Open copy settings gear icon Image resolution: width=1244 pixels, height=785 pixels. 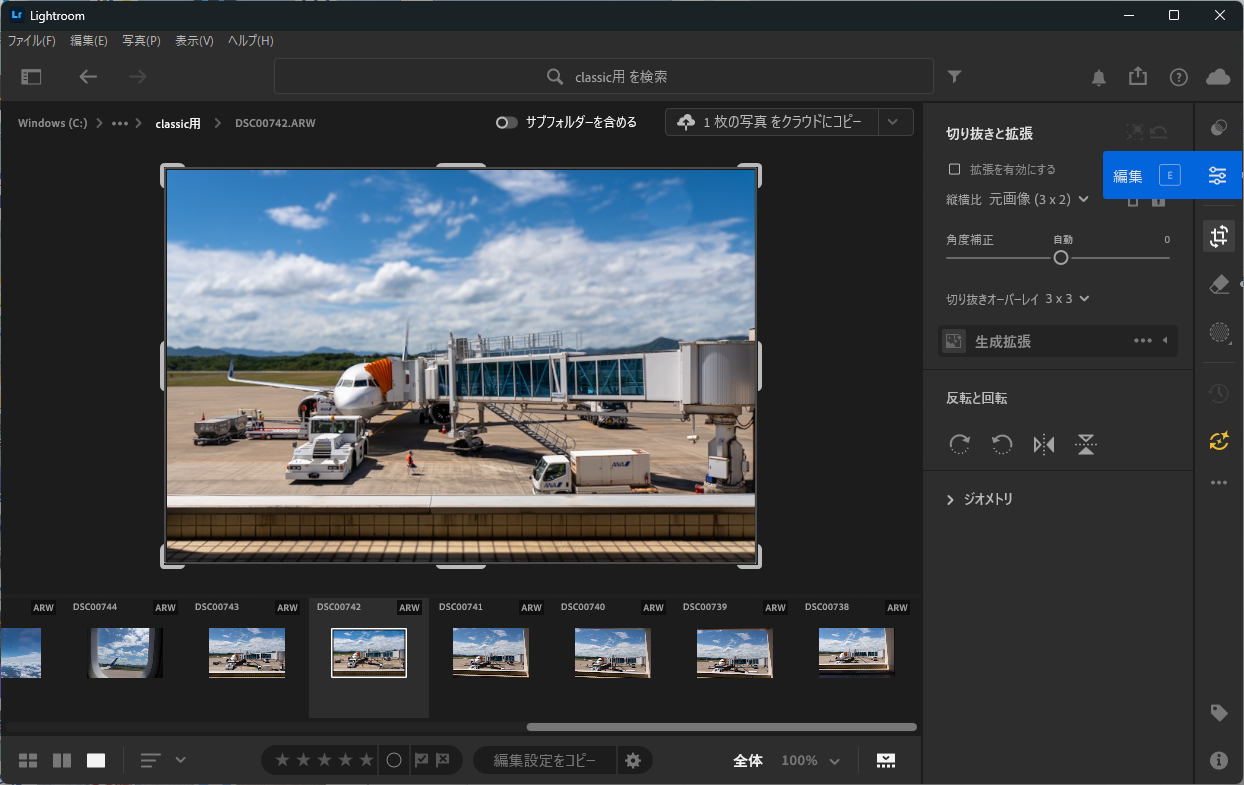click(633, 761)
